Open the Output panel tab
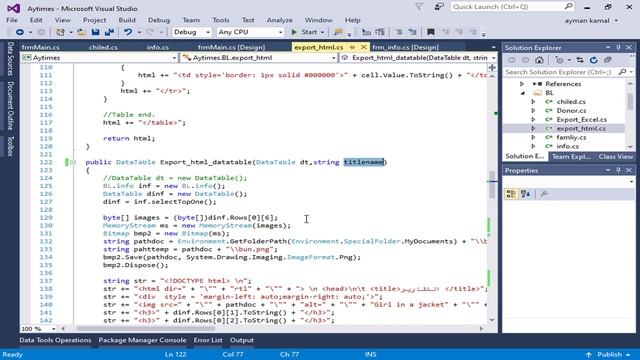This screenshot has width=640, height=360. tap(241, 340)
